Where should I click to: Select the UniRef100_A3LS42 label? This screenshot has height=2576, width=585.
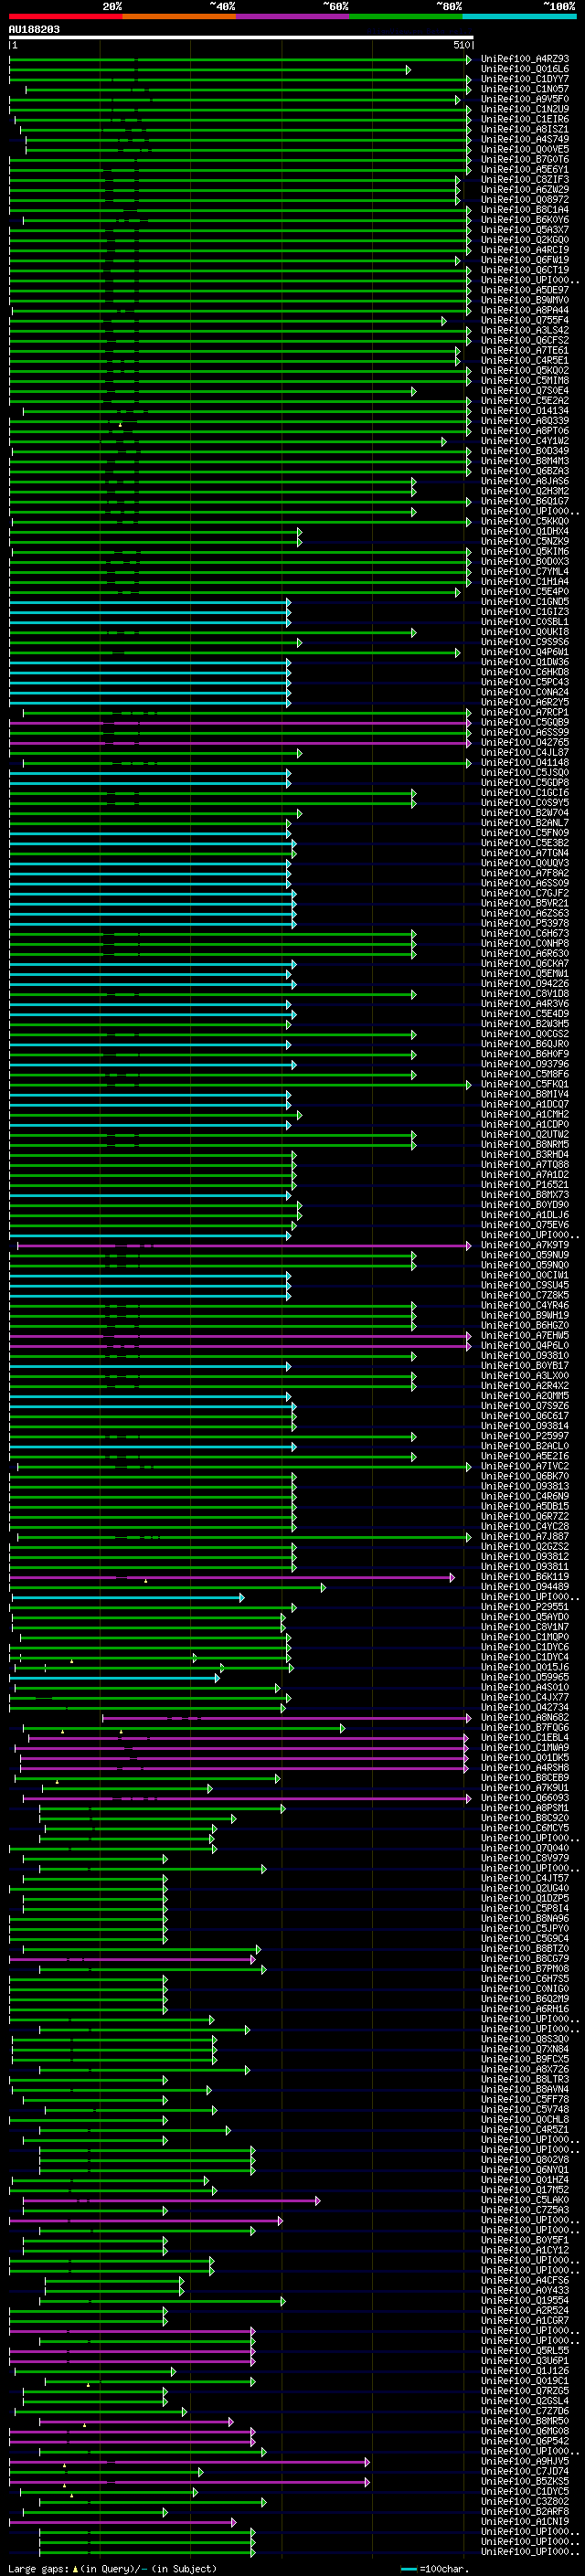525,331
